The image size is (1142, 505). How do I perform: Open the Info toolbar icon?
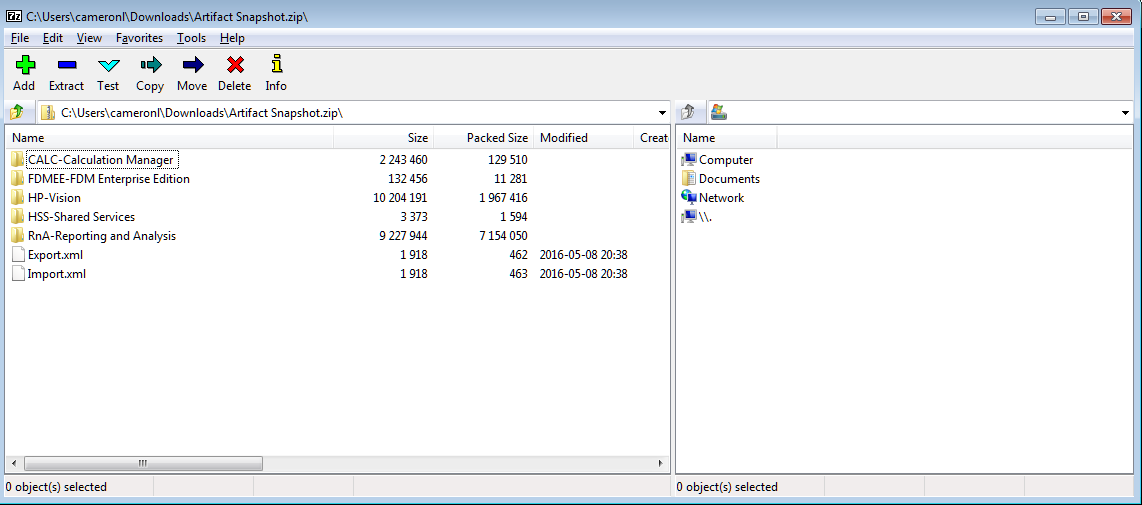(276, 65)
